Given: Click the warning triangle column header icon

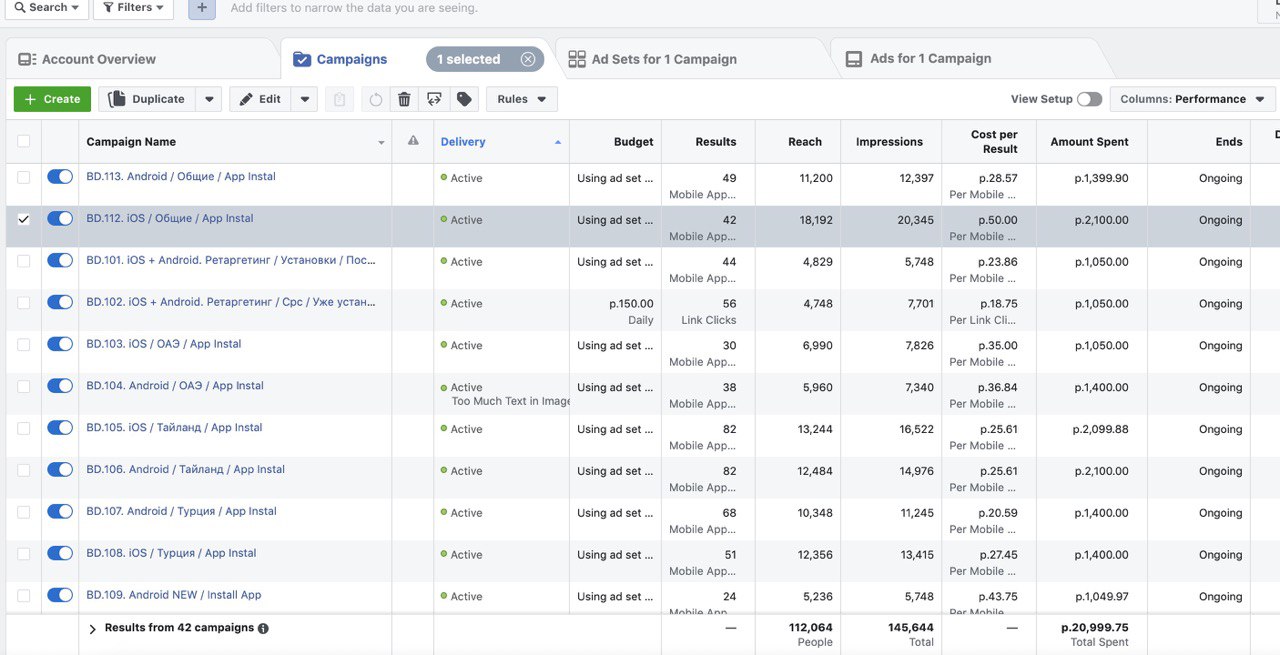Looking at the screenshot, I should click(x=413, y=141).
